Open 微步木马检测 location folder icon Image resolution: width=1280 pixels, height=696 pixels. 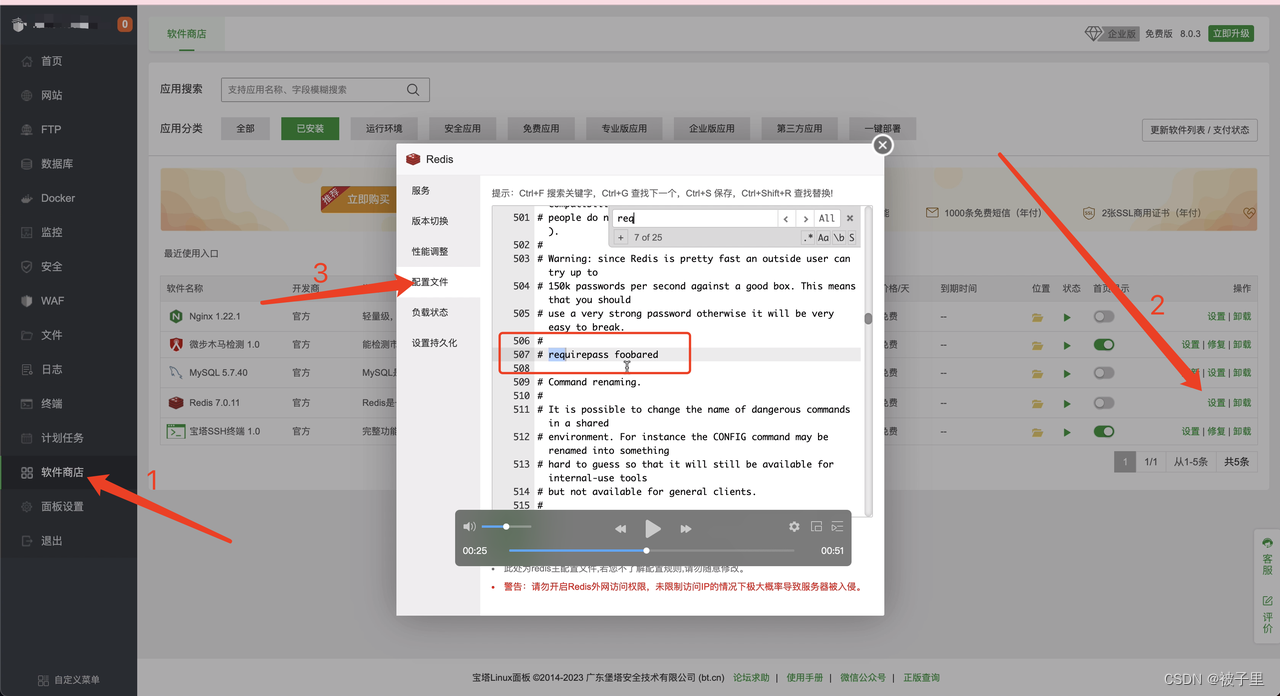pos(1038,345)
